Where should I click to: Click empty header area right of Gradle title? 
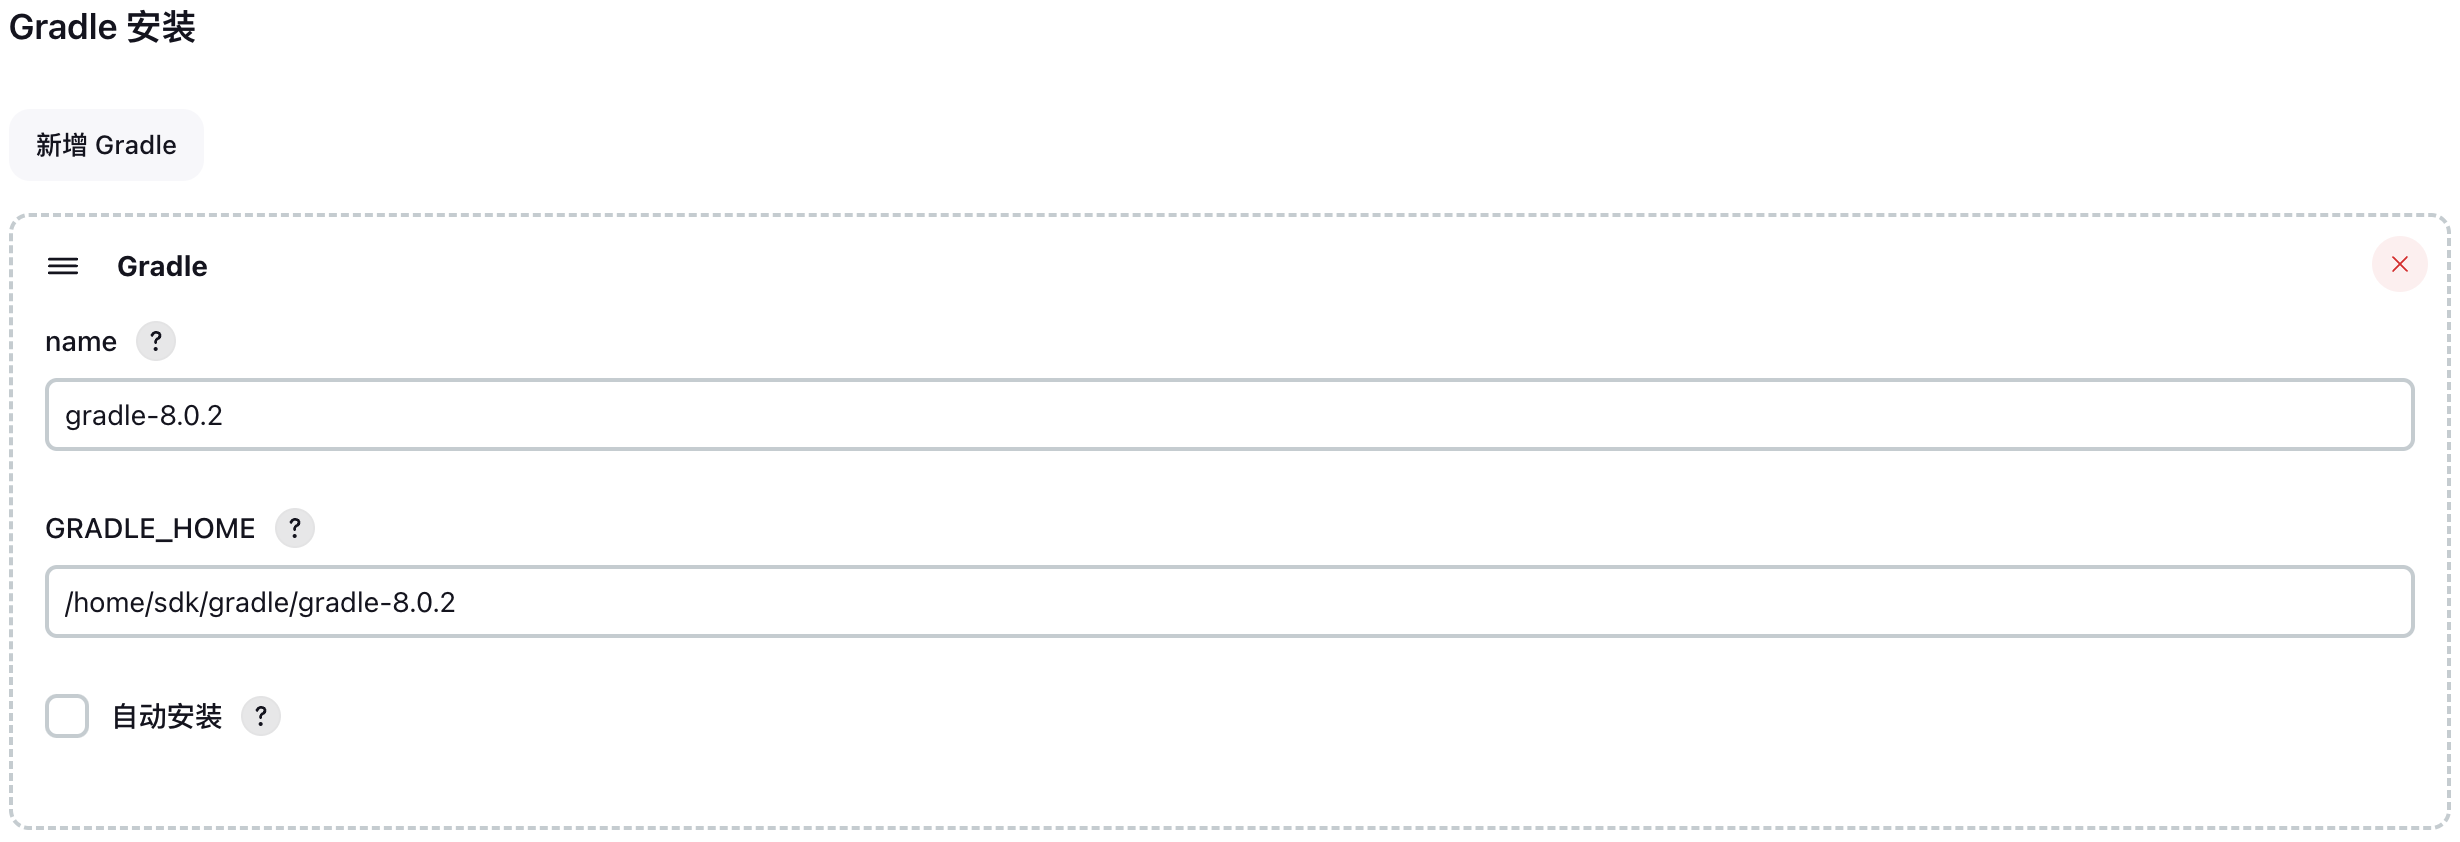point(1200,266)
